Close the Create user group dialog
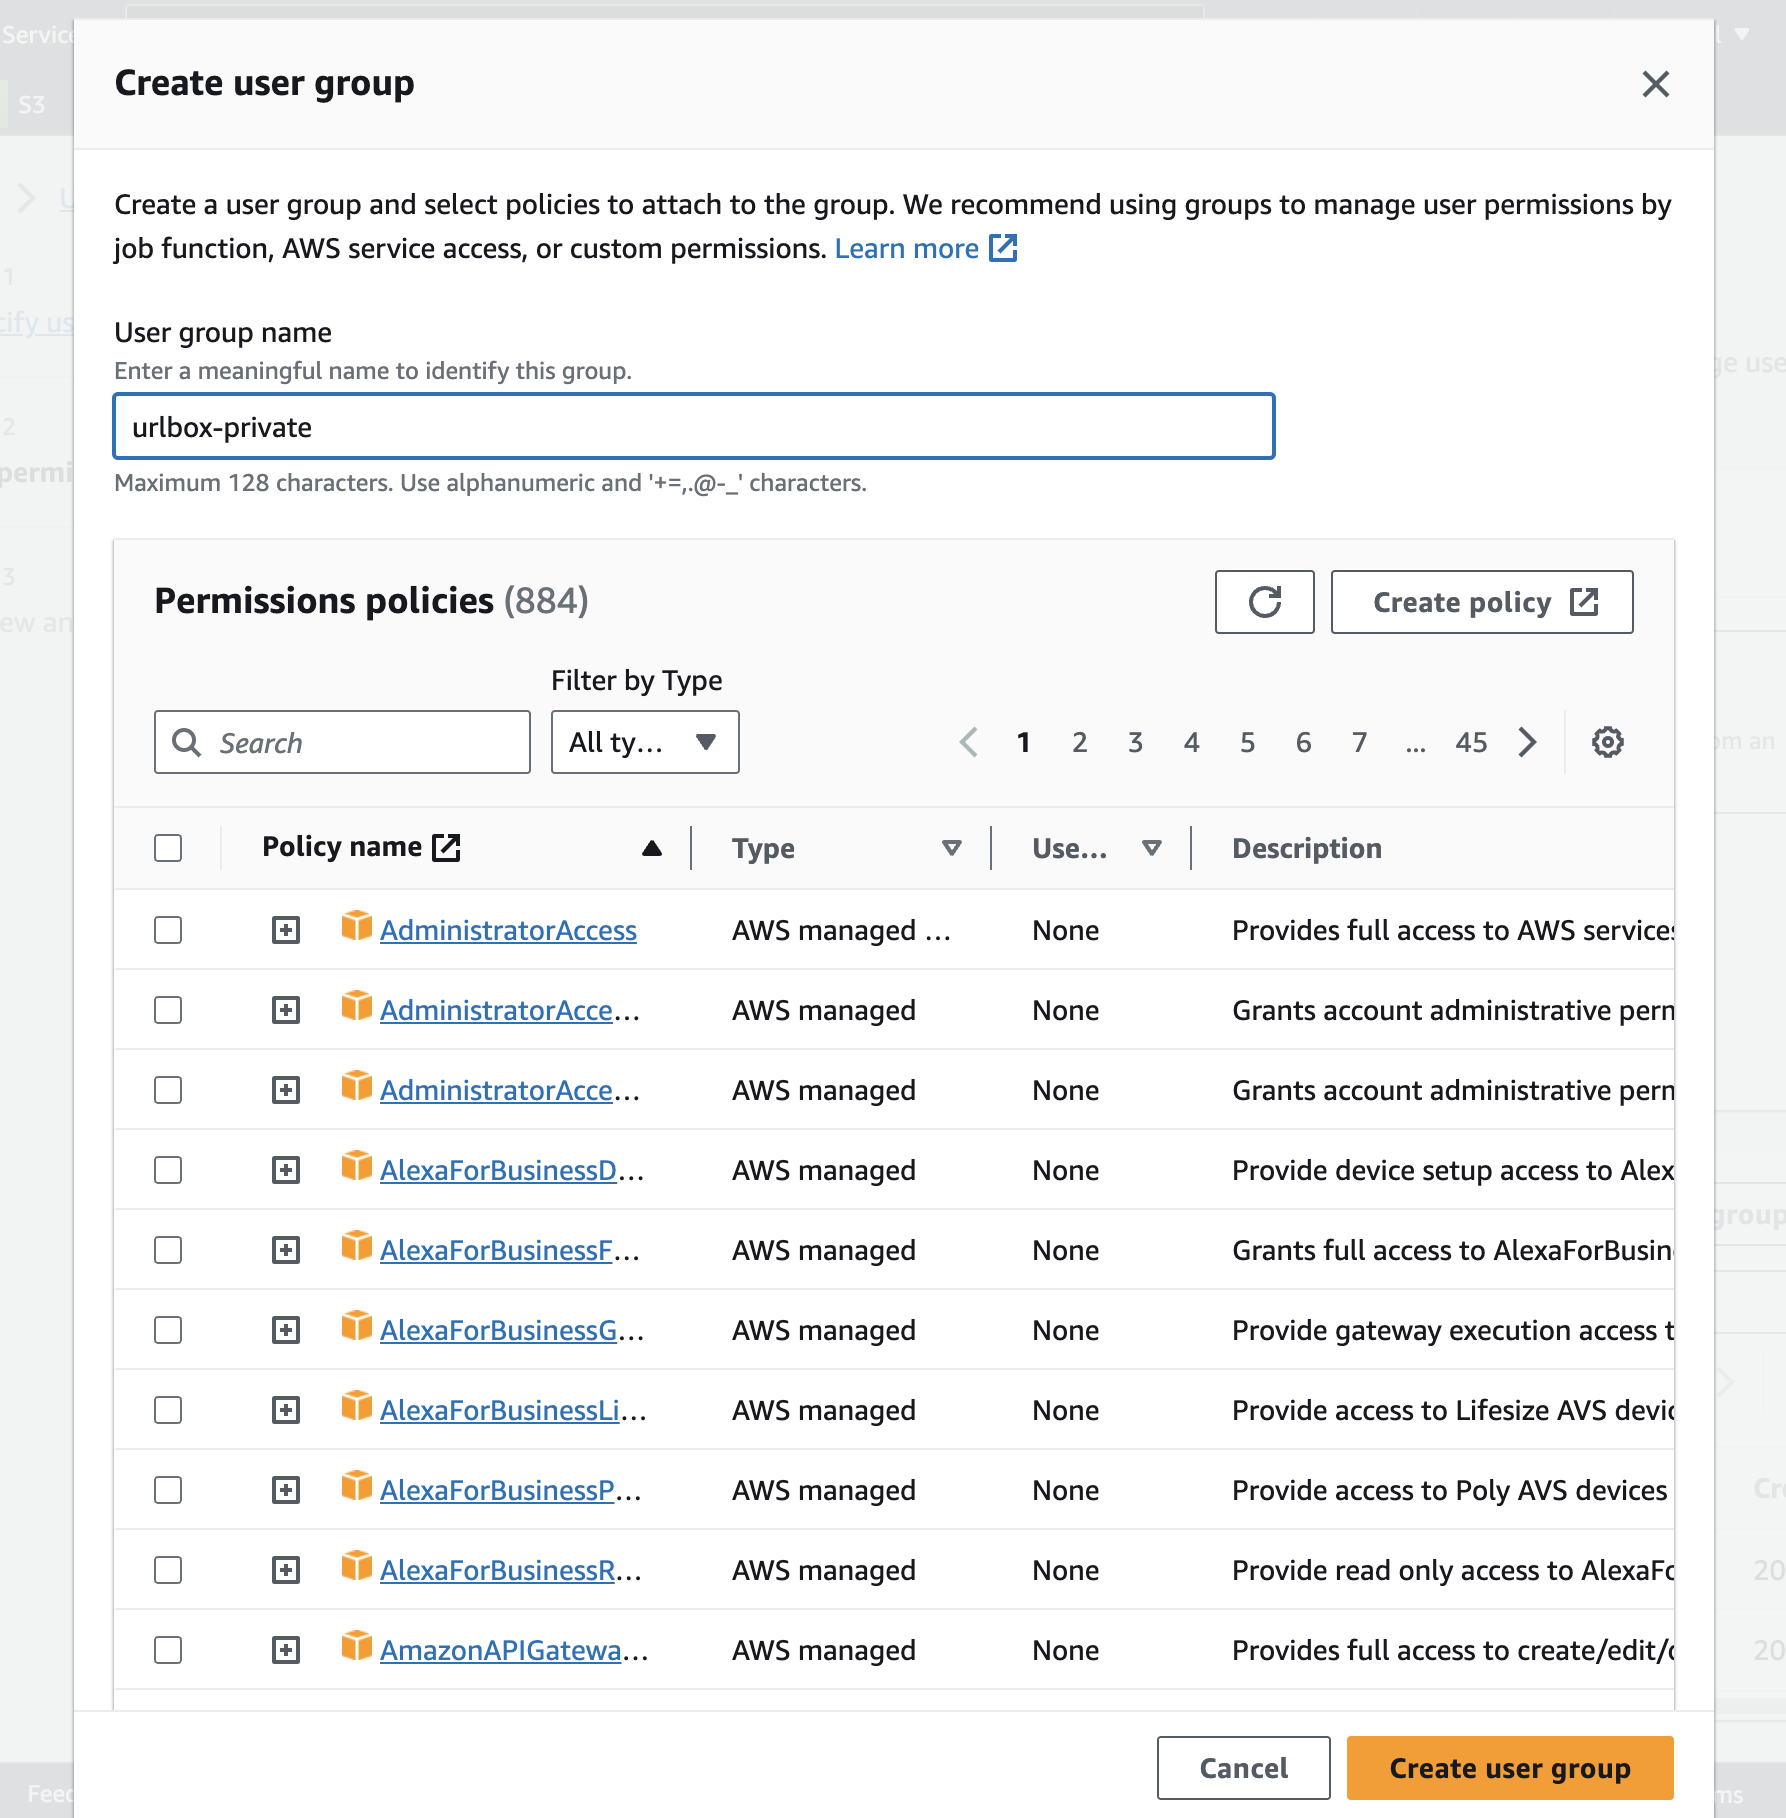The image size is (1786, 1818). 1655,84
